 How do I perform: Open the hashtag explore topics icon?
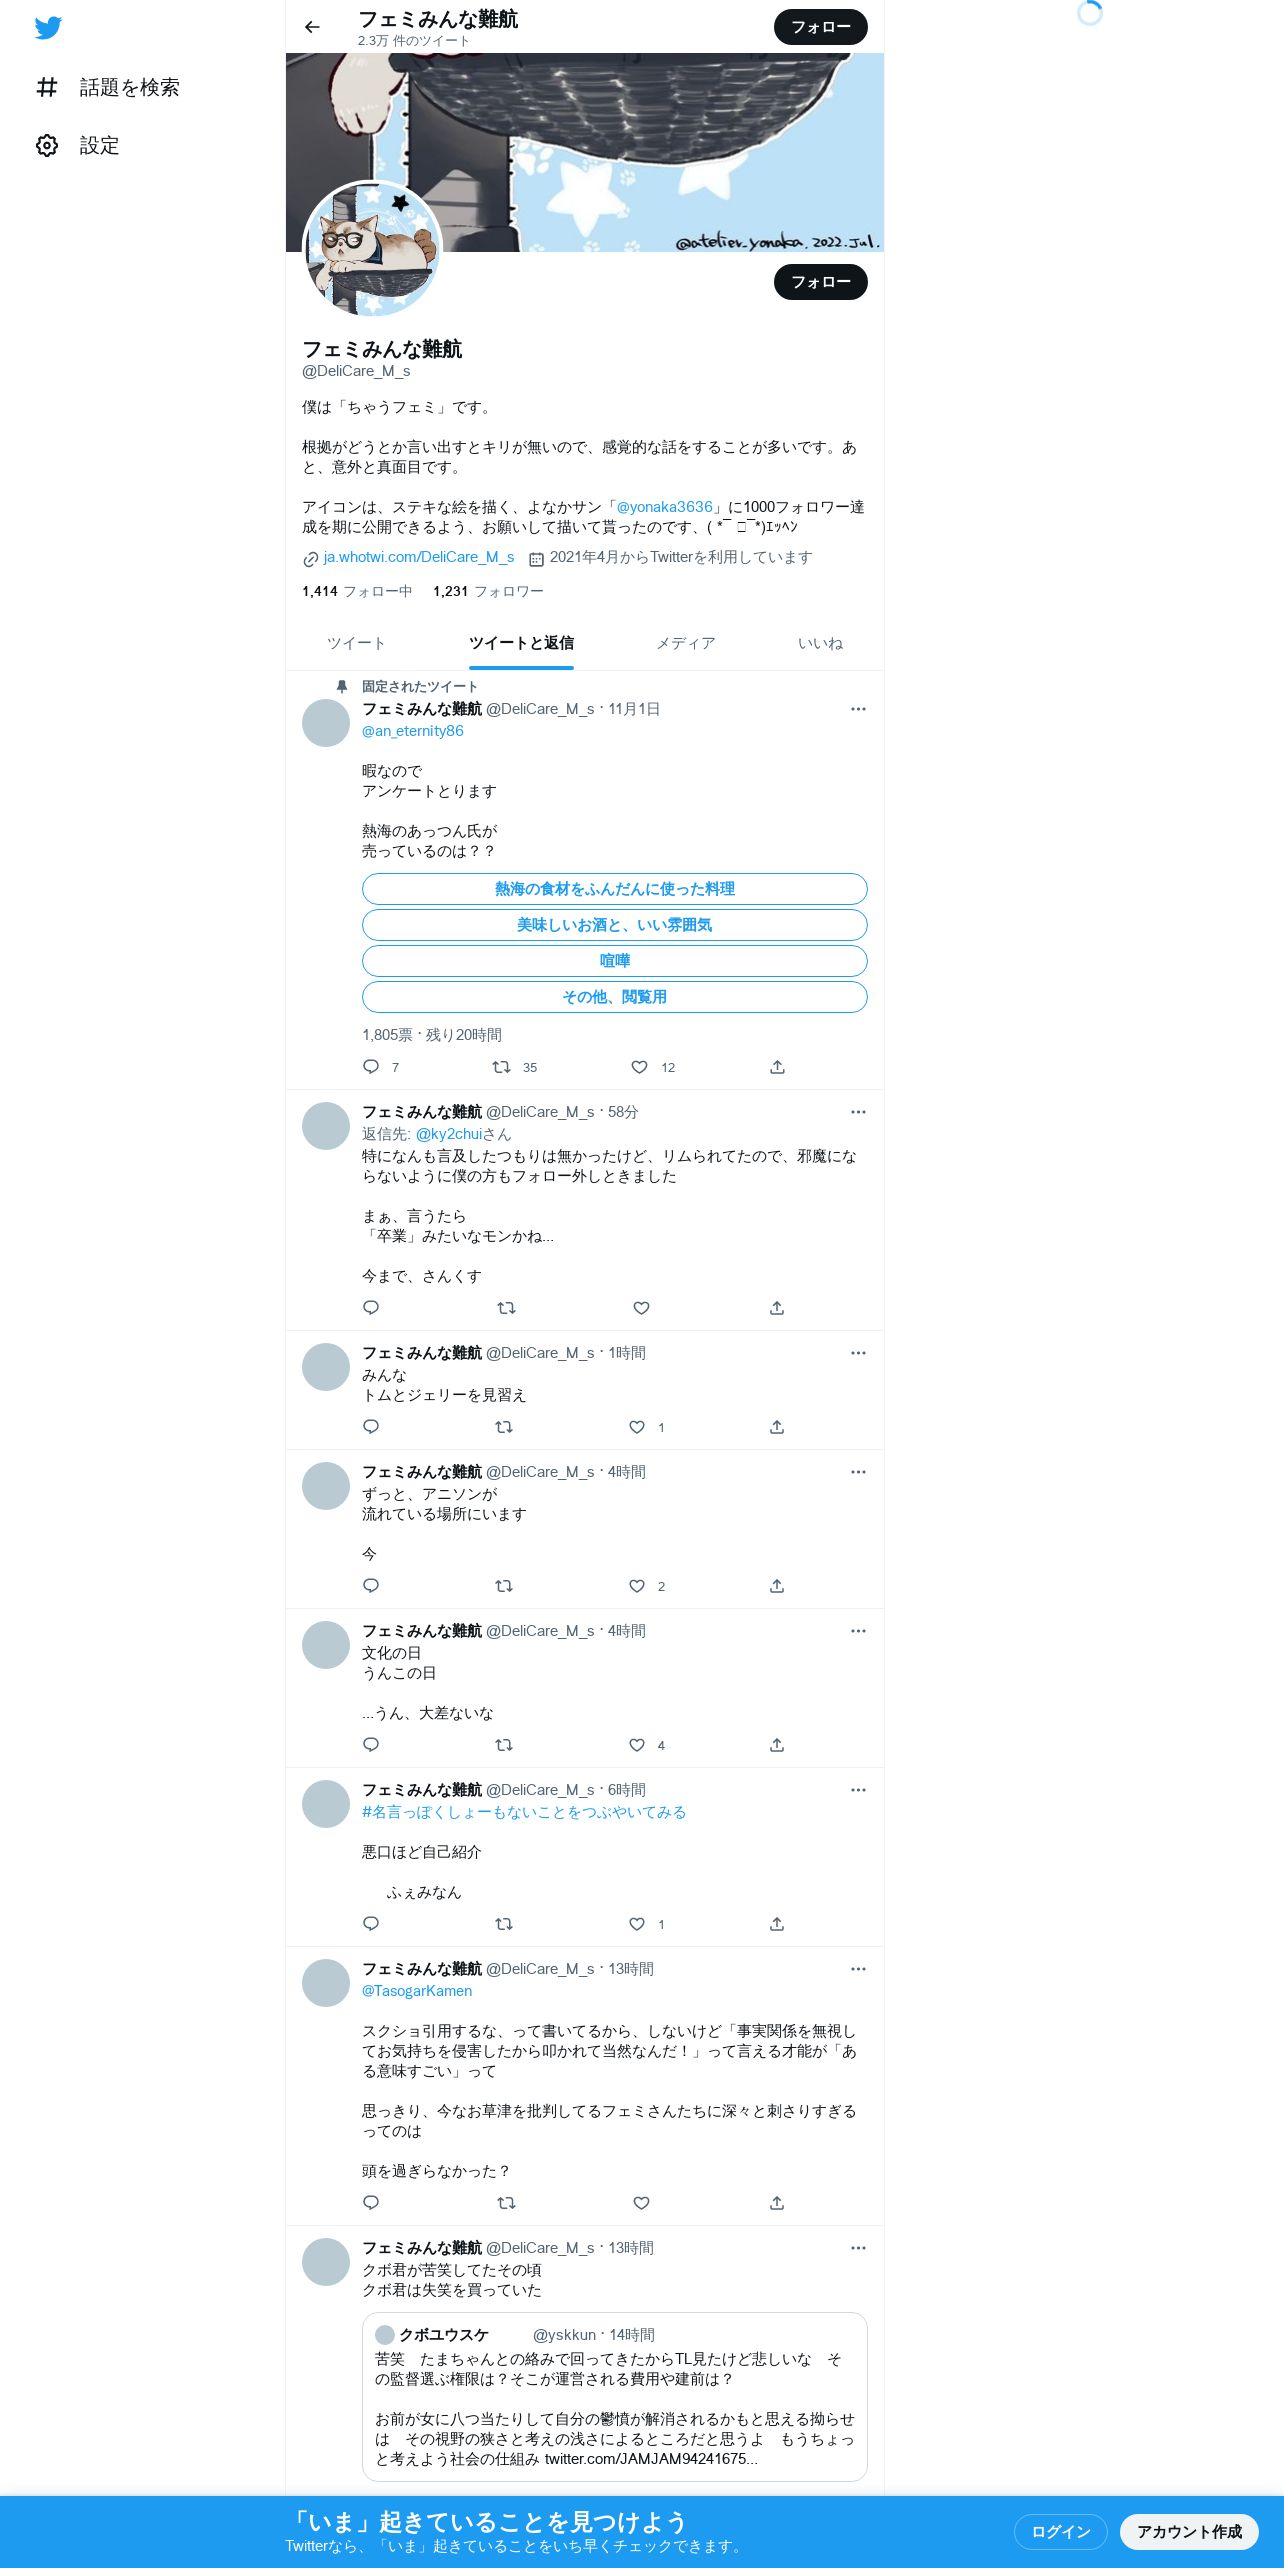[x=47, y=88]
